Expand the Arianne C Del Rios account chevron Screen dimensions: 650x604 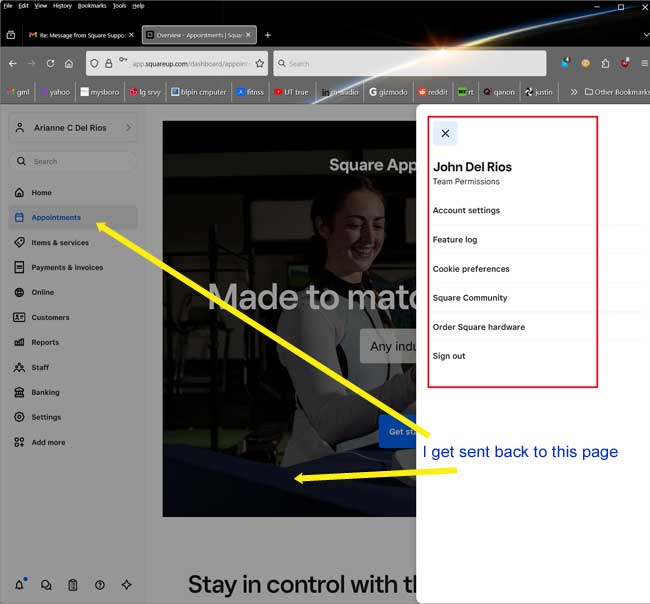[x=129, y=128]
